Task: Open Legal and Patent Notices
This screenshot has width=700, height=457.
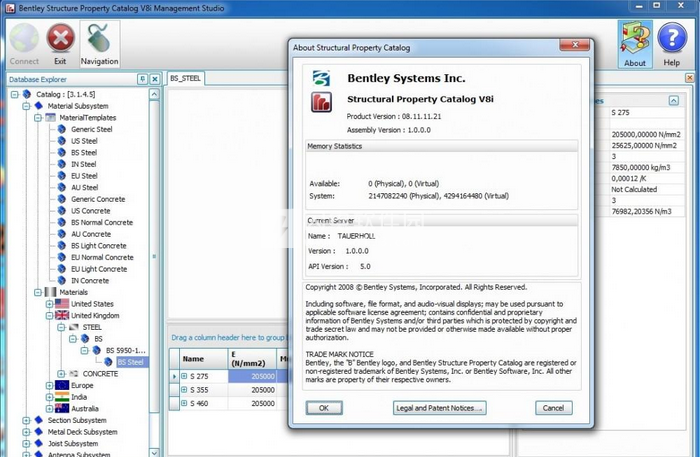Action: (440, 408)
